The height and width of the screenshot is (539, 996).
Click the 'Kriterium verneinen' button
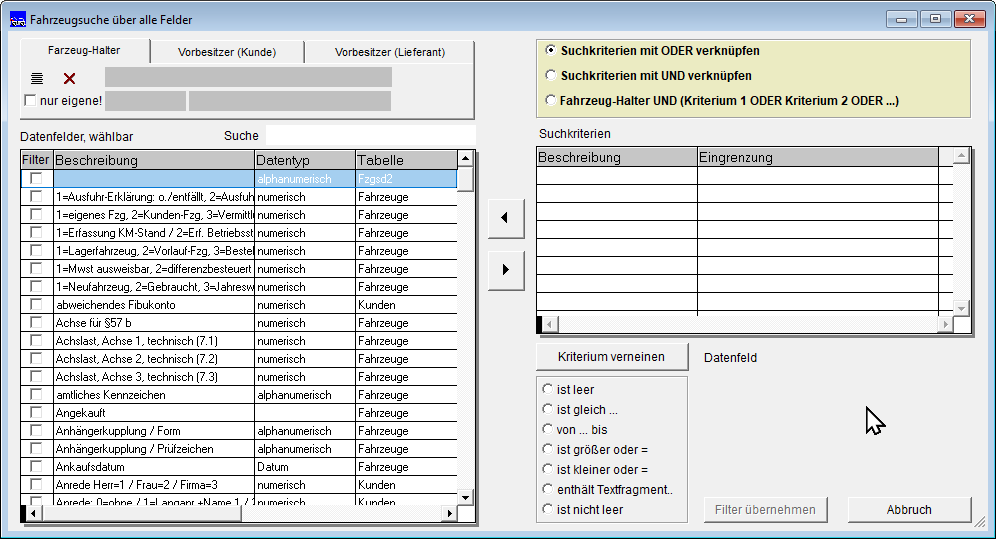pos(611,357)
